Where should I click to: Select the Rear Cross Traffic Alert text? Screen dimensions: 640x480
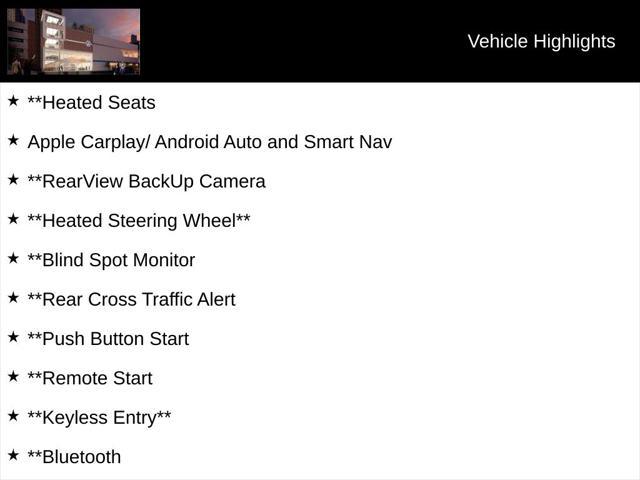coord(131,300)
